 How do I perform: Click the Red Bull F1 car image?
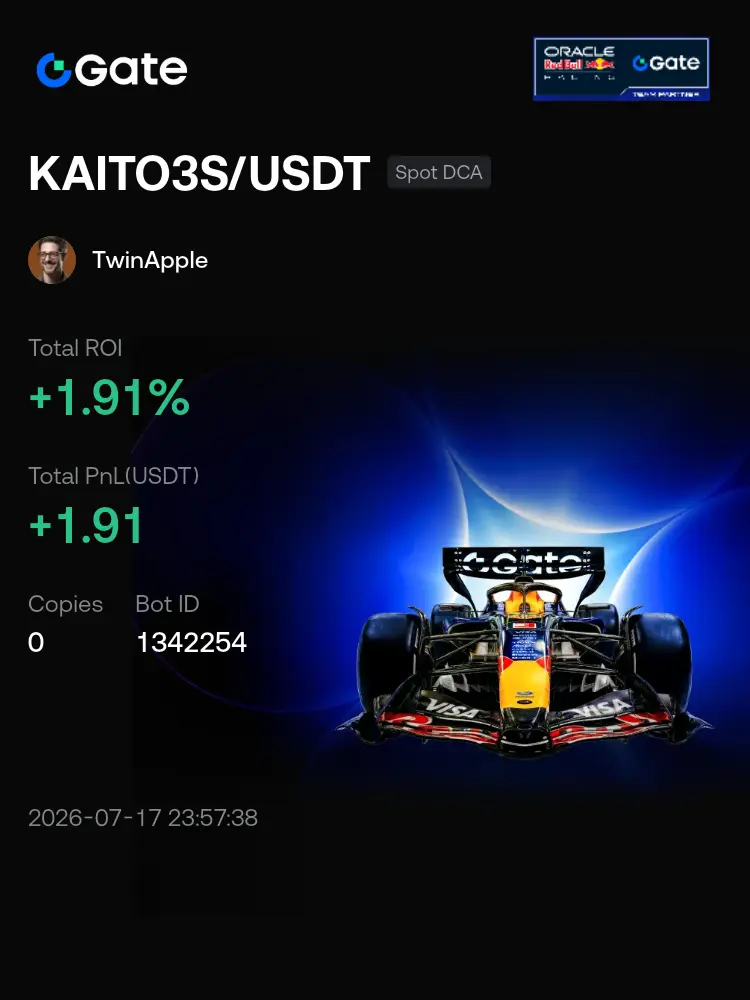(x=523, y=652)
